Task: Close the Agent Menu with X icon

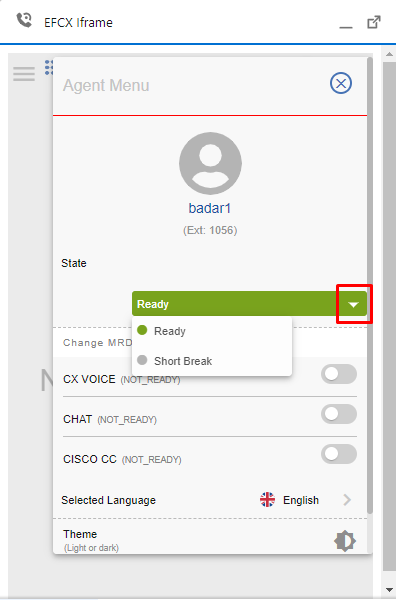Action: point(341,83)
